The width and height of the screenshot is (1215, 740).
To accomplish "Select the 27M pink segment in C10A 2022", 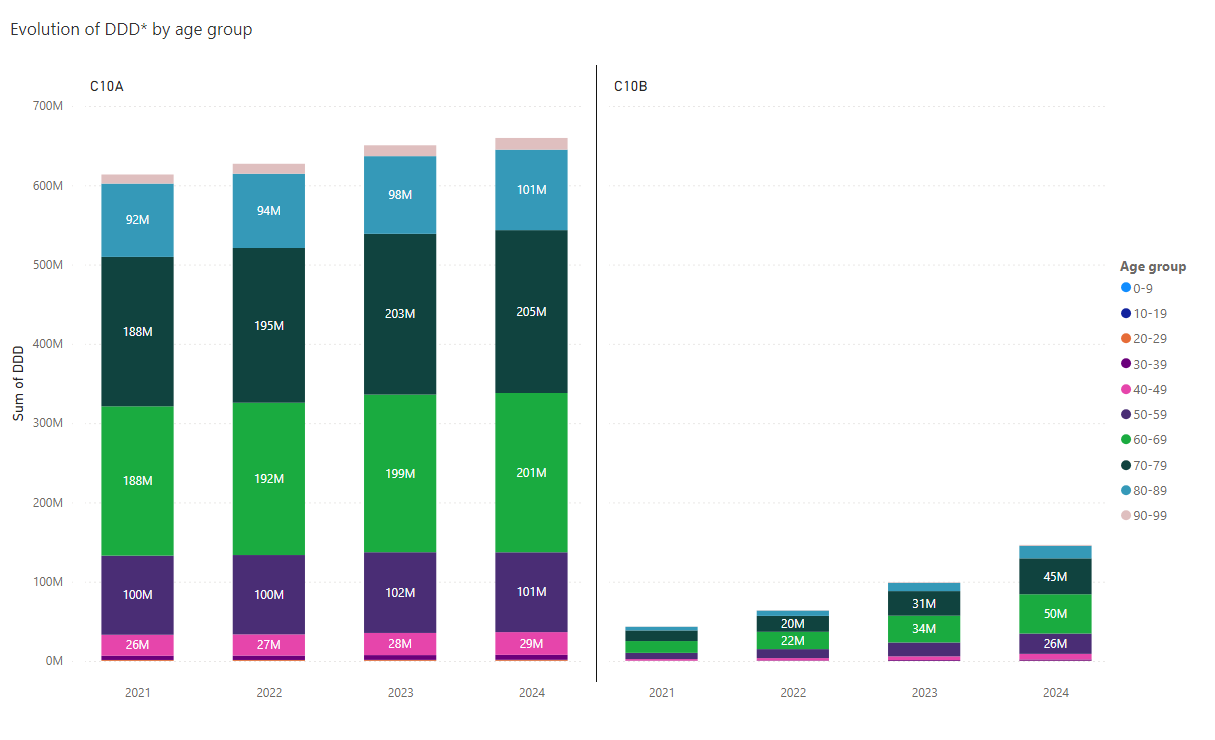I will [x=269, y=645].
